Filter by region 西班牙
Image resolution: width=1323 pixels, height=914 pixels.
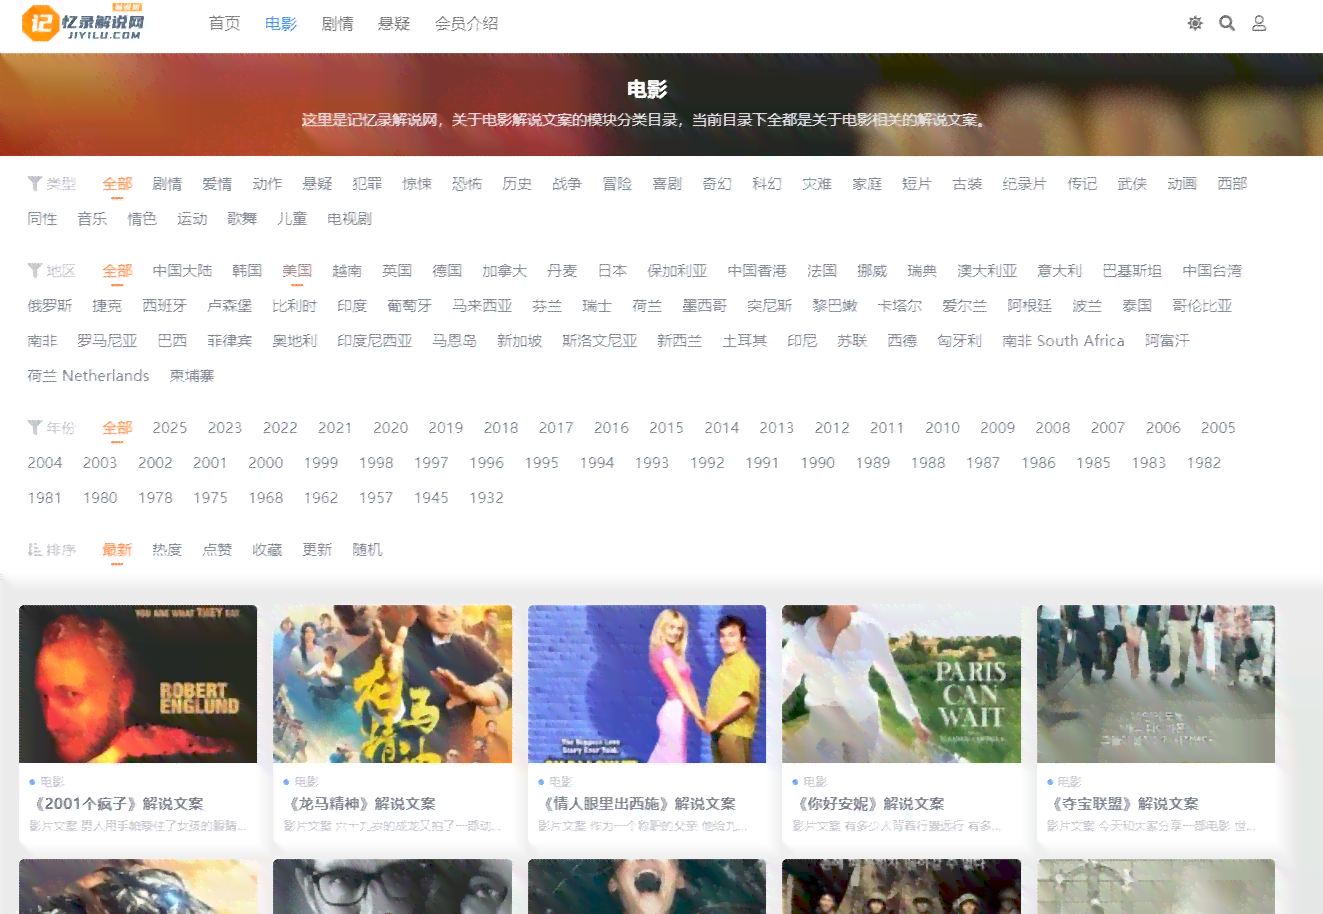[164, 306]
